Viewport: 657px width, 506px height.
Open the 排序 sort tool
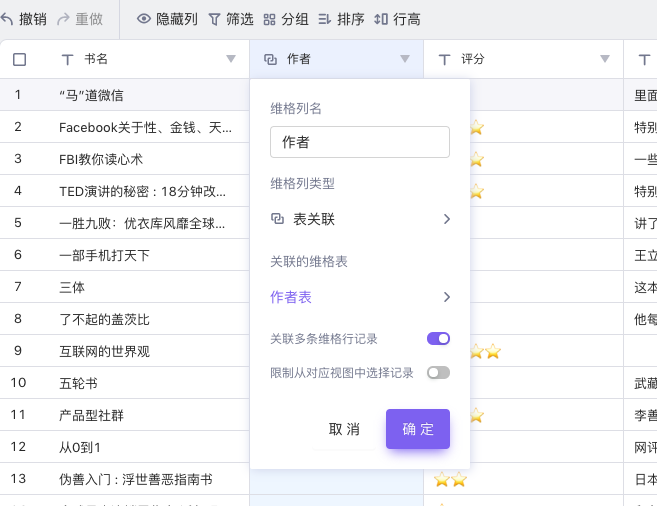[x=325, y=19]
